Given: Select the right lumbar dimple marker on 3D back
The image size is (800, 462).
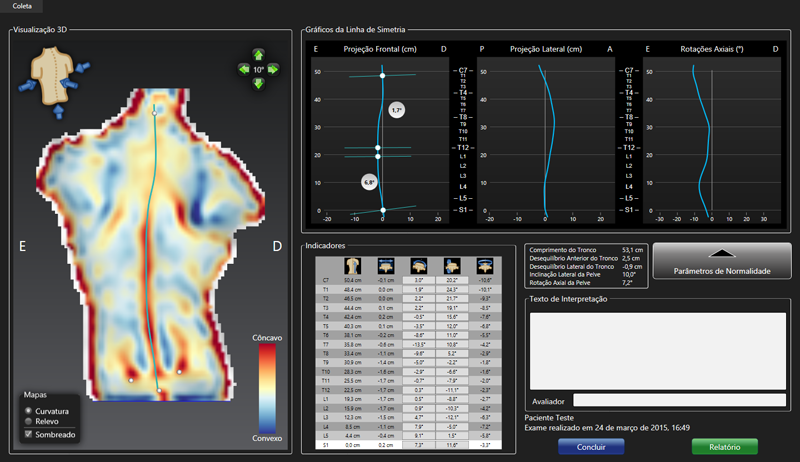Looking at the screenshot, I should [x=179, y=372].
